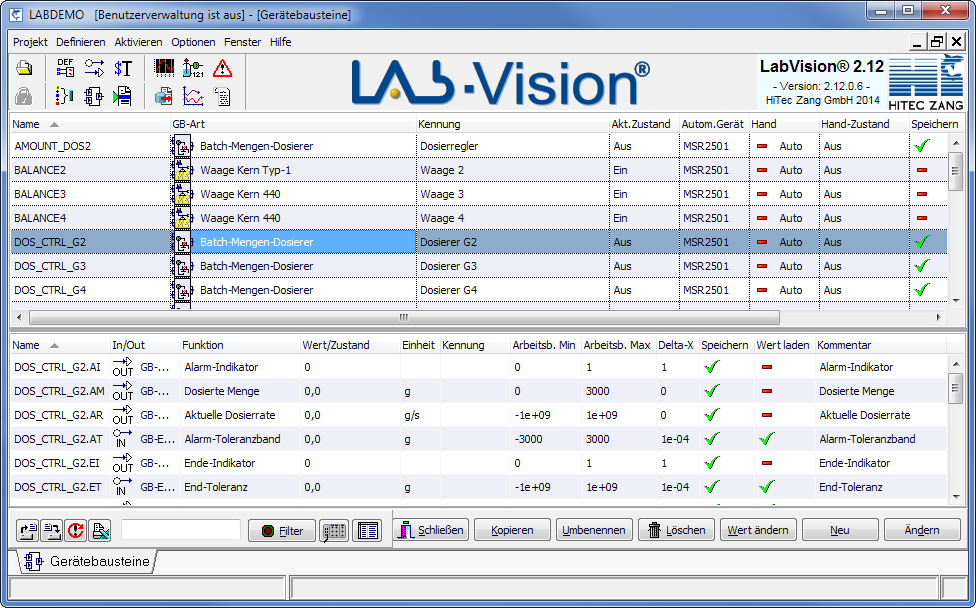
Task: Click the Neu button
Action: tap(840, 530)
